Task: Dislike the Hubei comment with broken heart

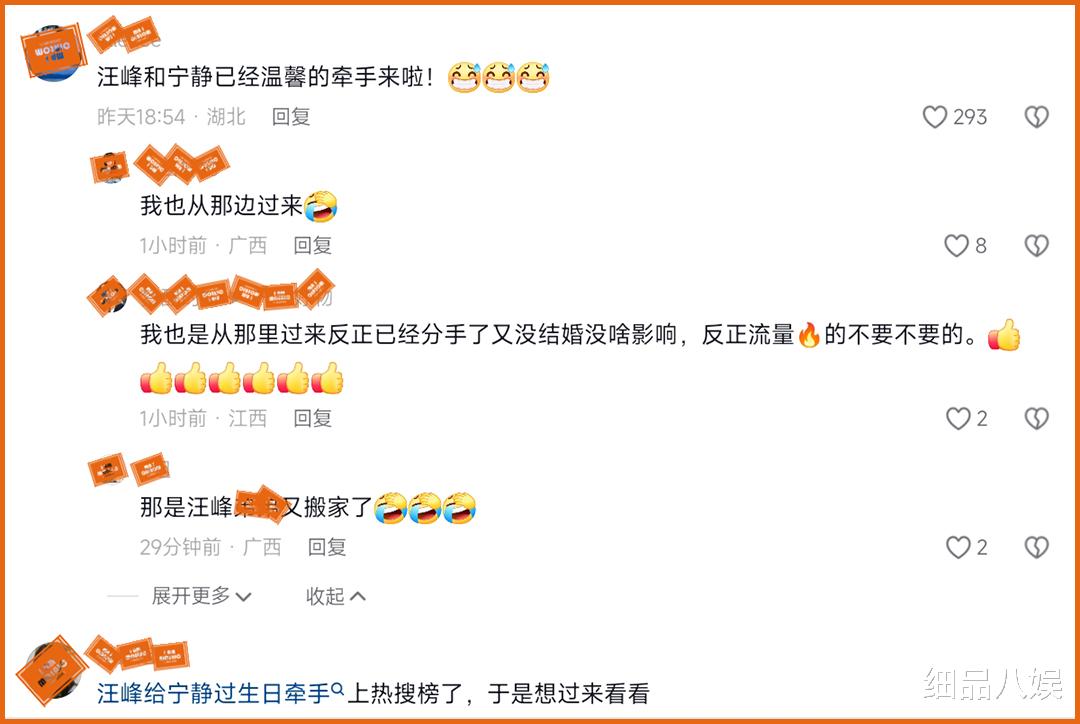Action: point(1037,117)
